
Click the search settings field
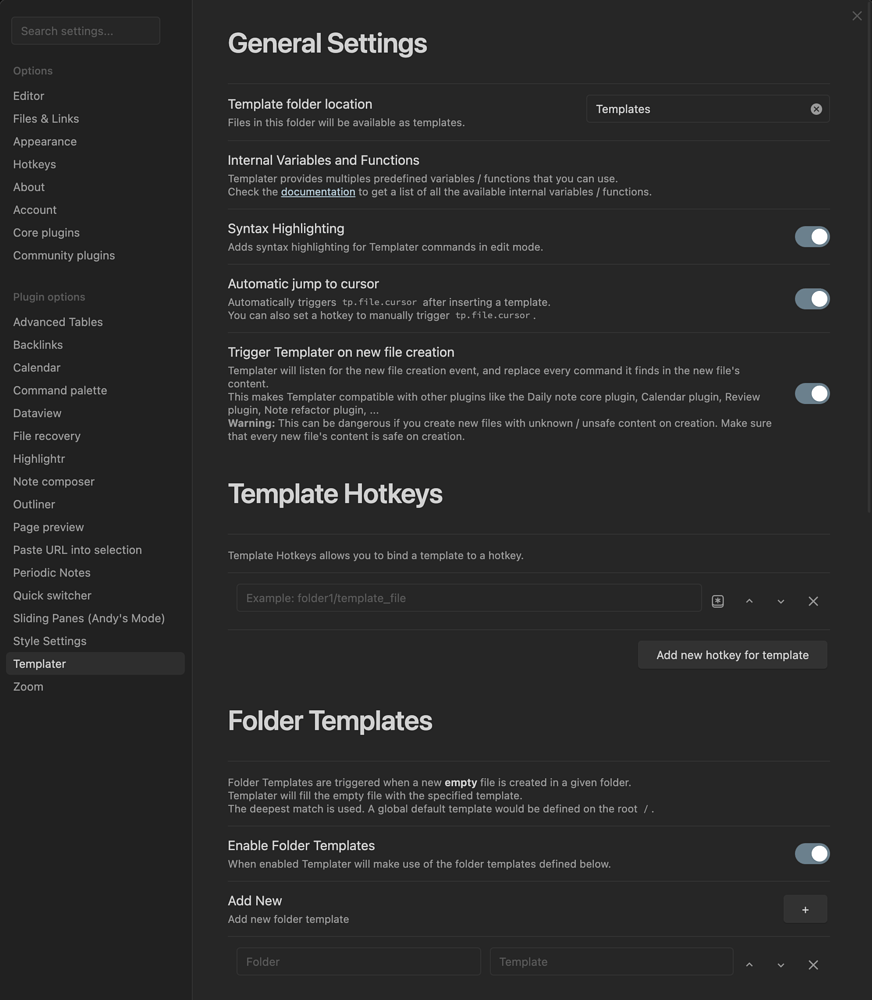[85, 30]
